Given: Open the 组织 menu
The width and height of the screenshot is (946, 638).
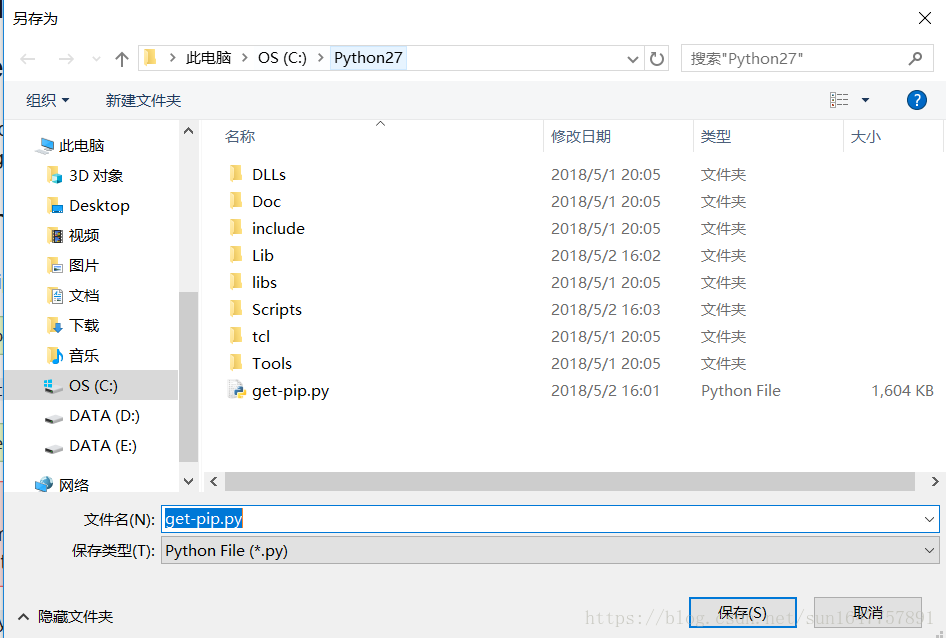Looking at the screenshot, I should click(45, 99).
